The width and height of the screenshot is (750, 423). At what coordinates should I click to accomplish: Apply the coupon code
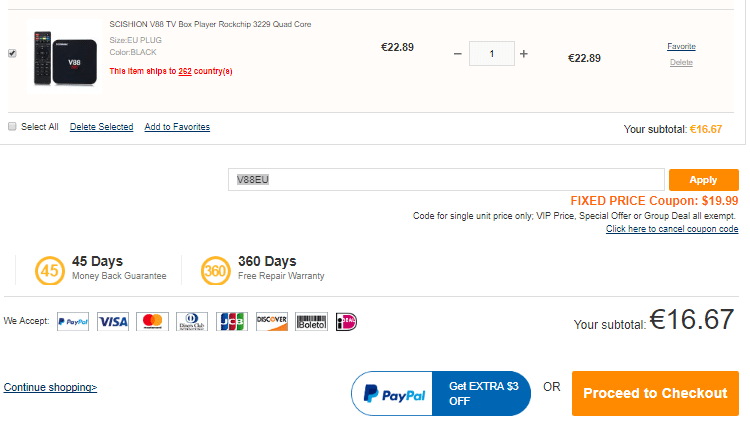[x=703, y=180]
